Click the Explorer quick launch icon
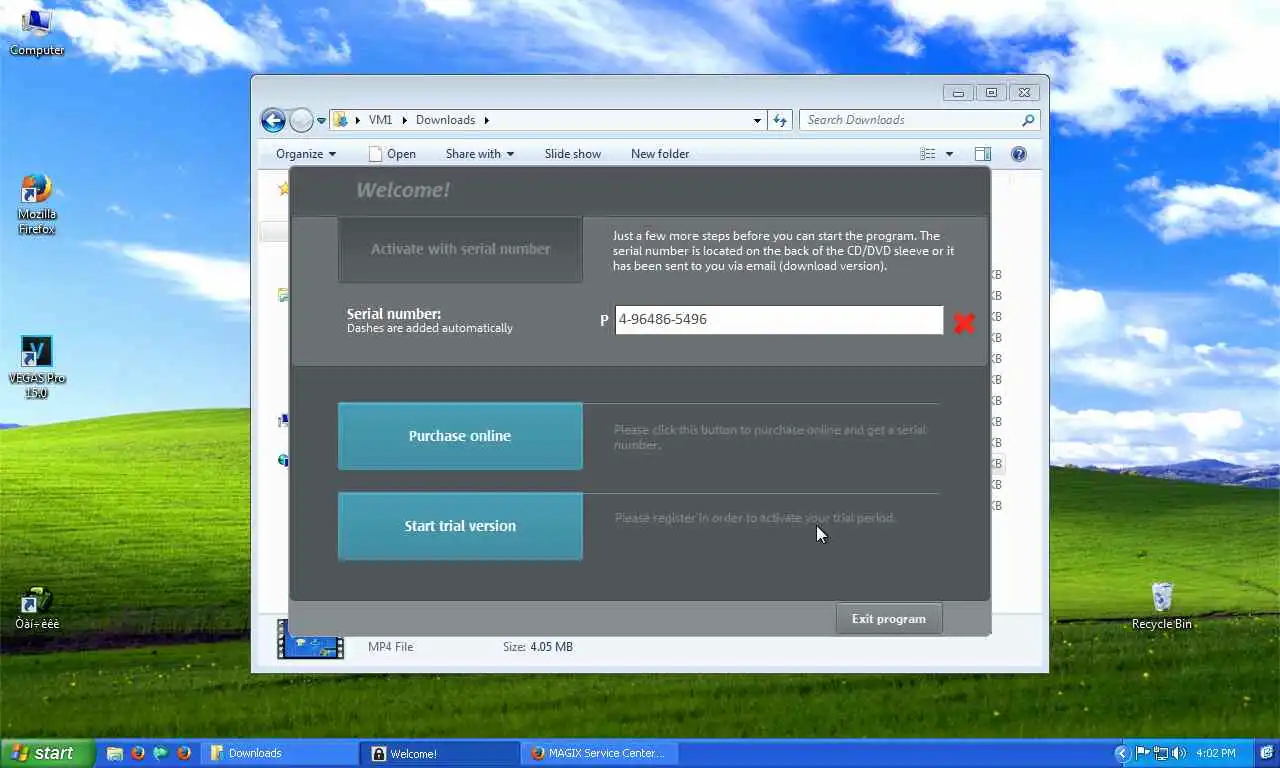This screenshot has width=1280, height=768. point(115,753)
